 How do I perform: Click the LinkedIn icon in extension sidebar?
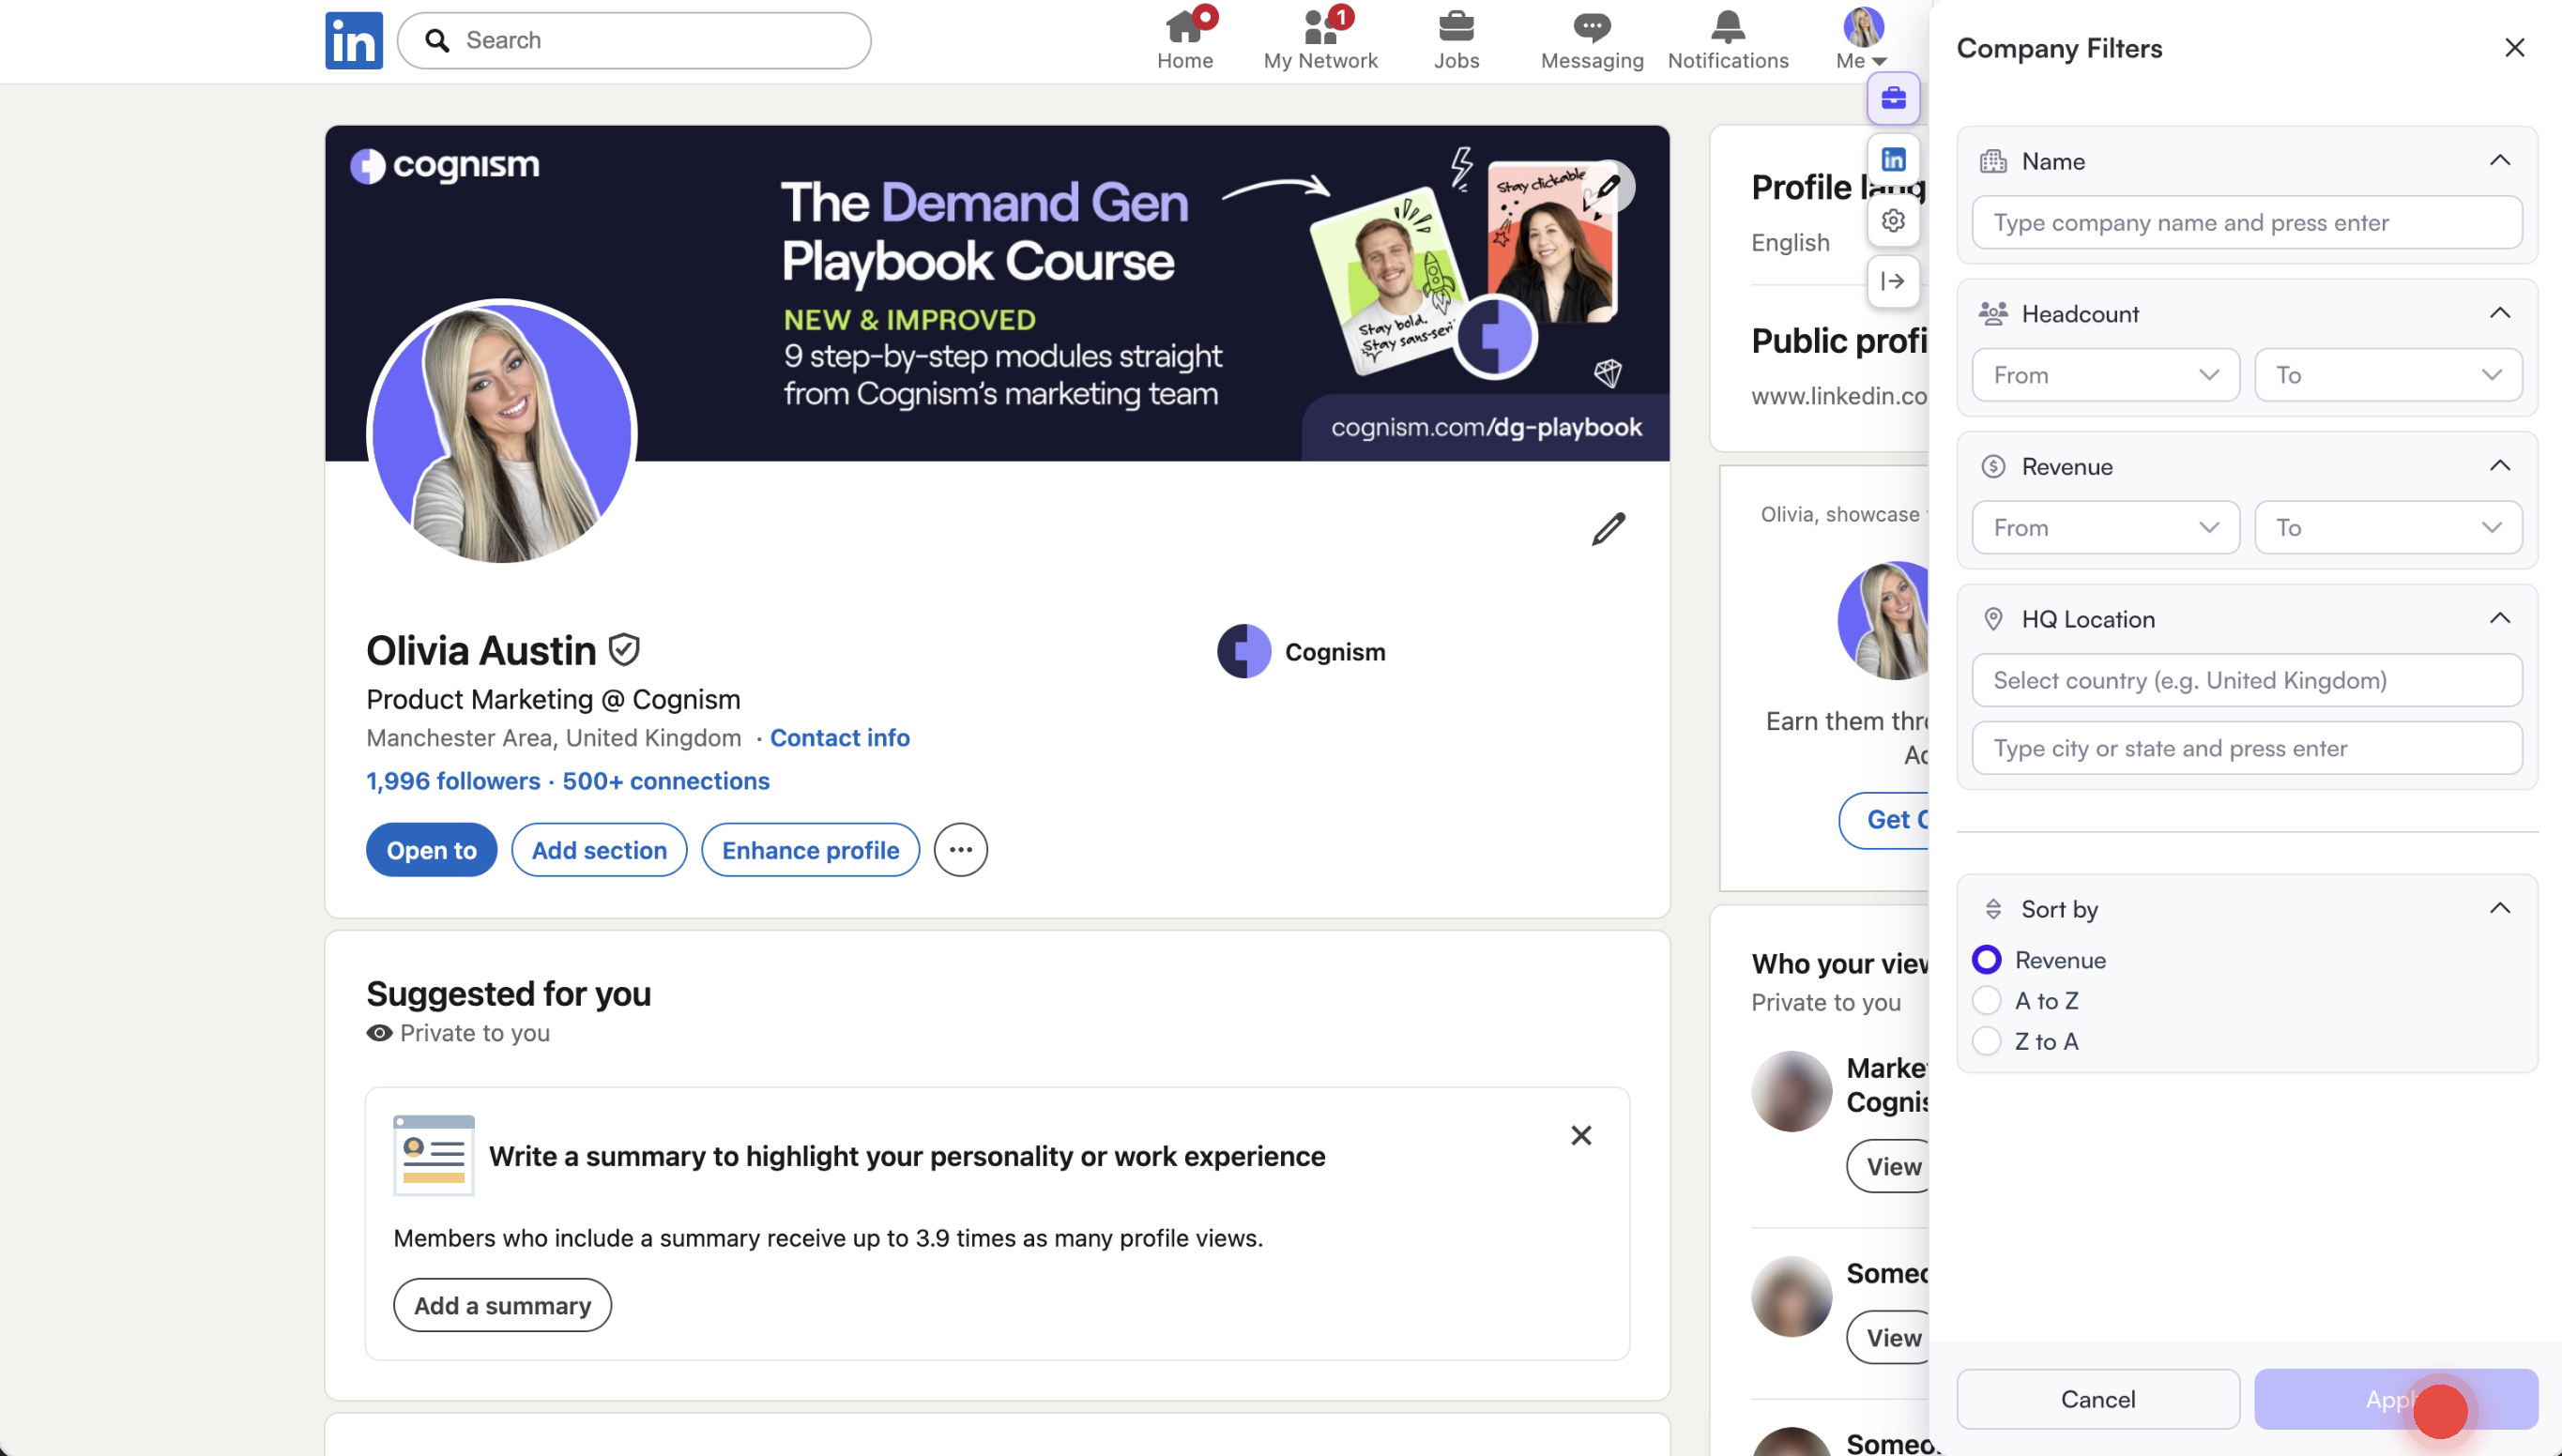[1893, 159]
